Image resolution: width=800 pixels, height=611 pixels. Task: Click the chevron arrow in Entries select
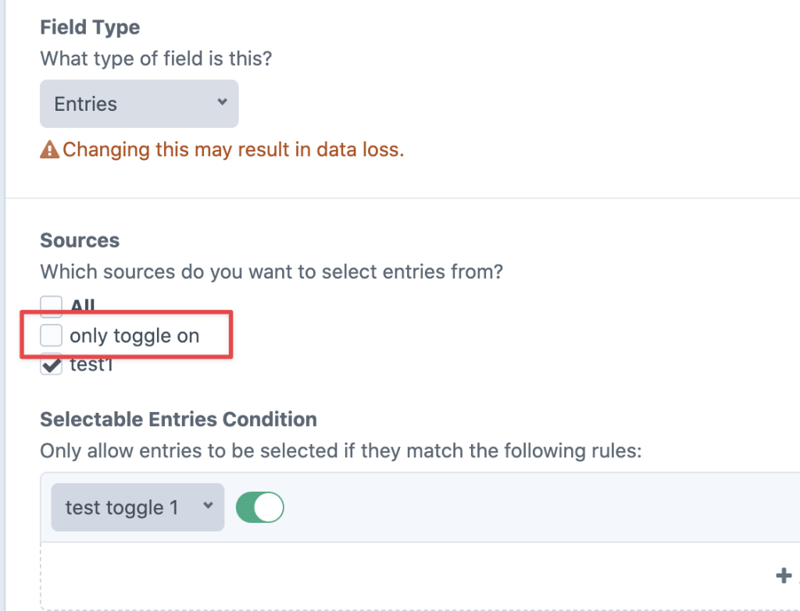pyautogui.click(x=221, y=103)
